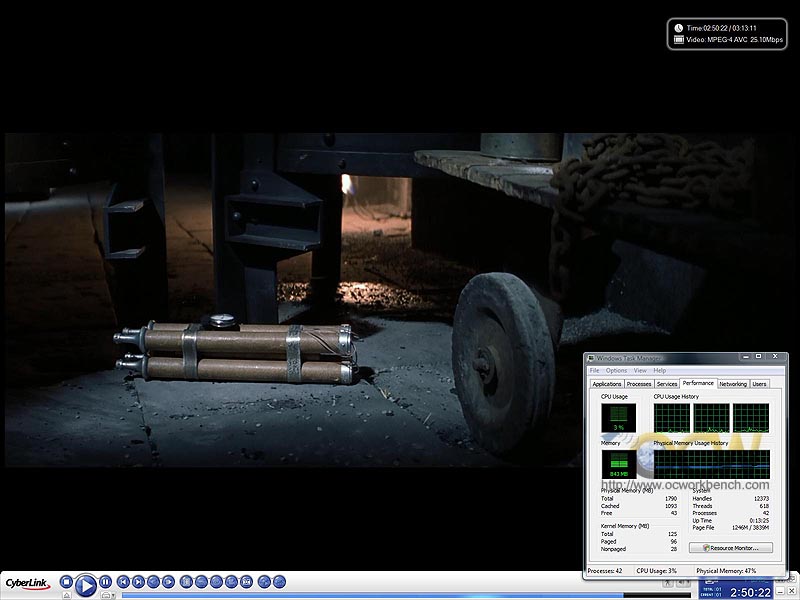Open Resource Monitor from Task Manager

[x=731, y=548]
